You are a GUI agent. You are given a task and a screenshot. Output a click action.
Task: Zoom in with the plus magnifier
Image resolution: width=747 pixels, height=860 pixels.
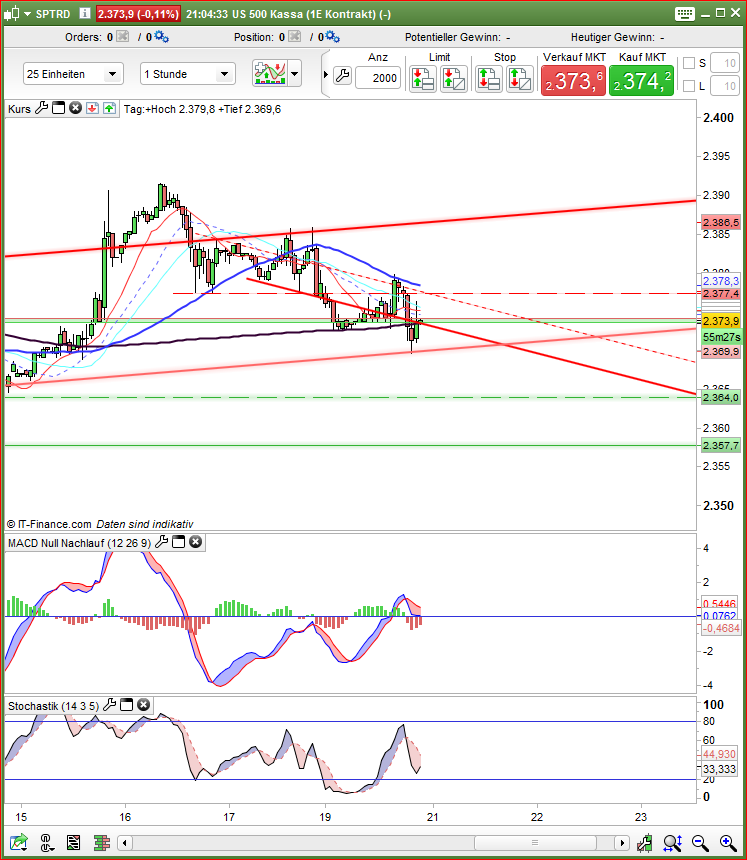coord(727,842)
